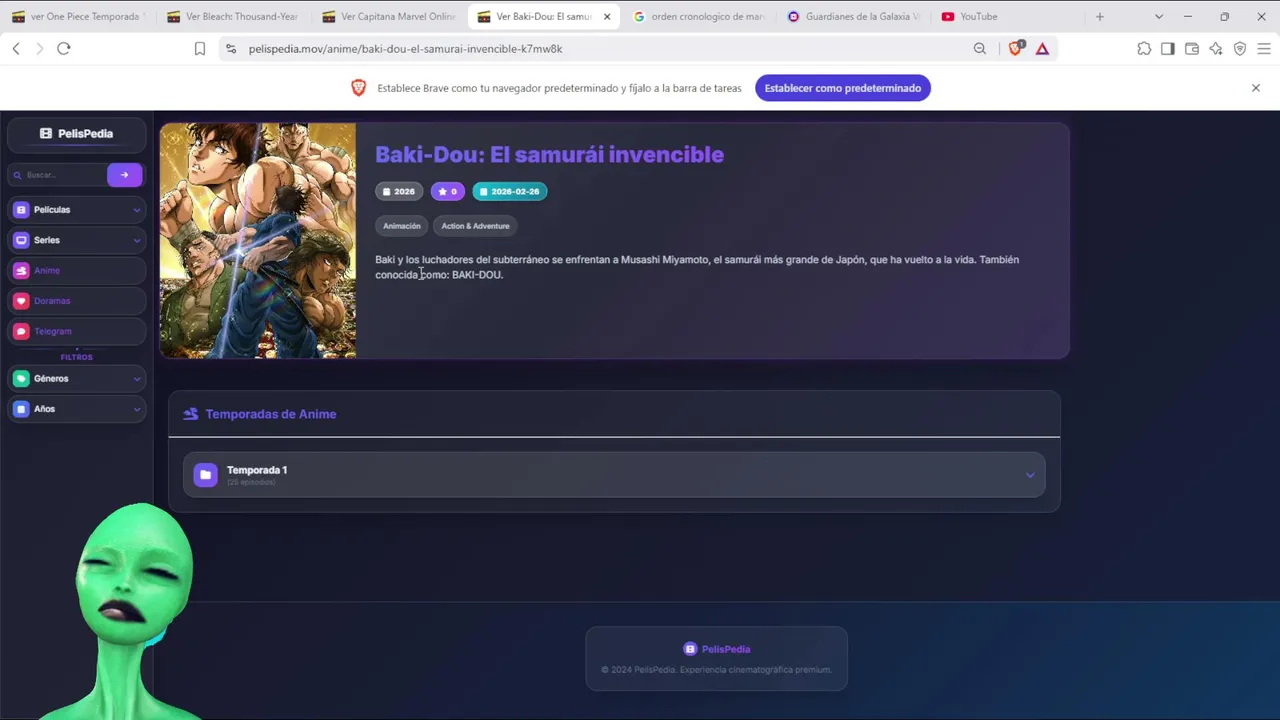
Task: Click the "Baki y los luchadores" description text
Action: coord(697,267)
